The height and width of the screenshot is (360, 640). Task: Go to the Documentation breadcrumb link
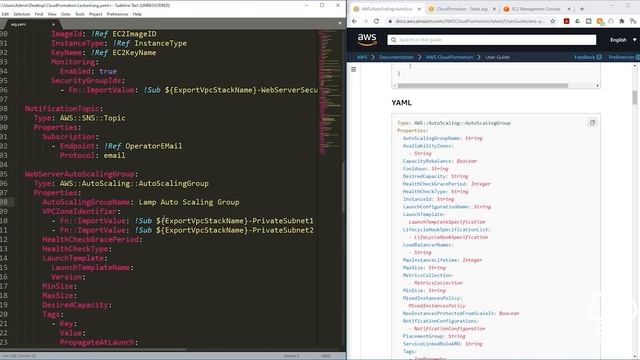click(396, 57)
